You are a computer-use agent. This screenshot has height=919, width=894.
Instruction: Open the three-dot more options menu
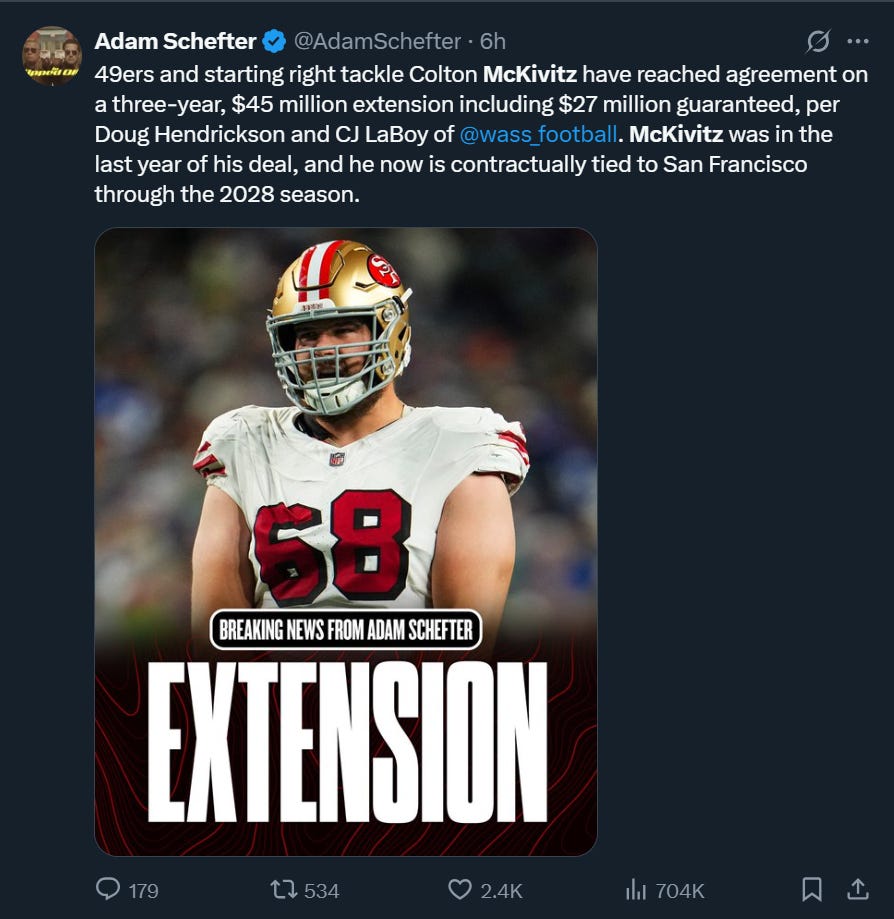(858, 41)
